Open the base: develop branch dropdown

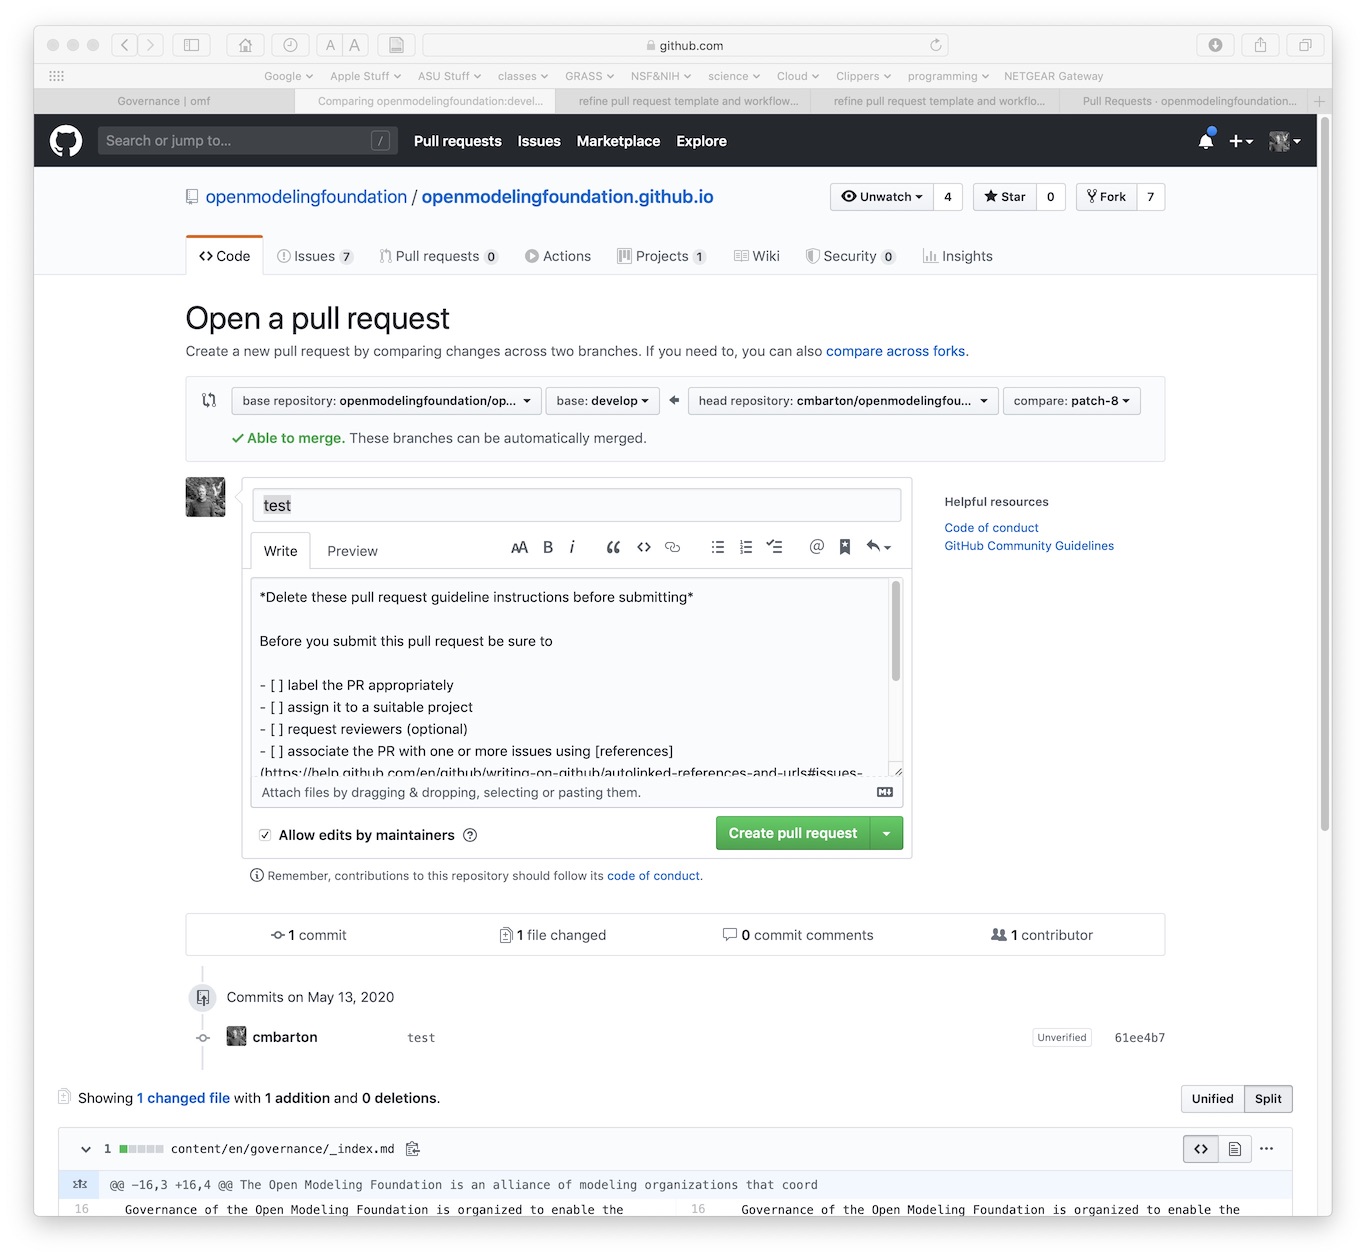(602, 400)
